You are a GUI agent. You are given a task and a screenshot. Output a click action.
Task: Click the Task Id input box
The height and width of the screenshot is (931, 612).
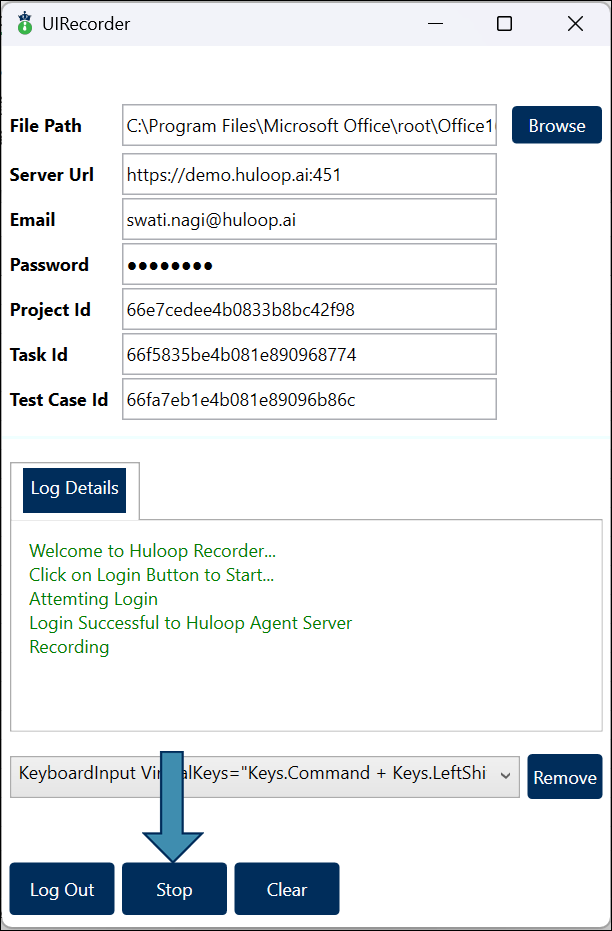click(309, 355)
